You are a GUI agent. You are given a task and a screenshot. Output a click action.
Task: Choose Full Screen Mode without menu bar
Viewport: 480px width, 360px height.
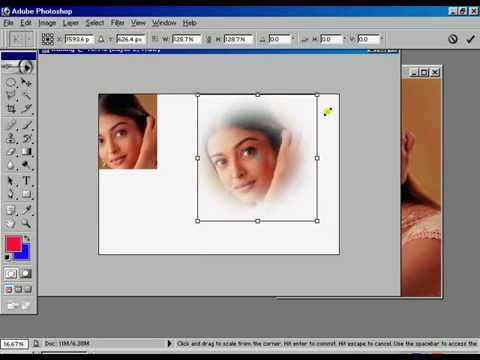click(x=28, y=289)
